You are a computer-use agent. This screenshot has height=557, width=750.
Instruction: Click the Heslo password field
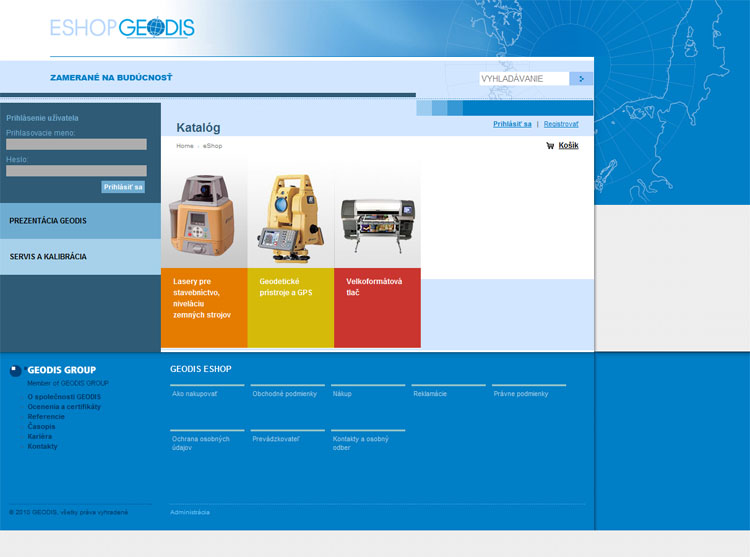[x=77, y=171]
